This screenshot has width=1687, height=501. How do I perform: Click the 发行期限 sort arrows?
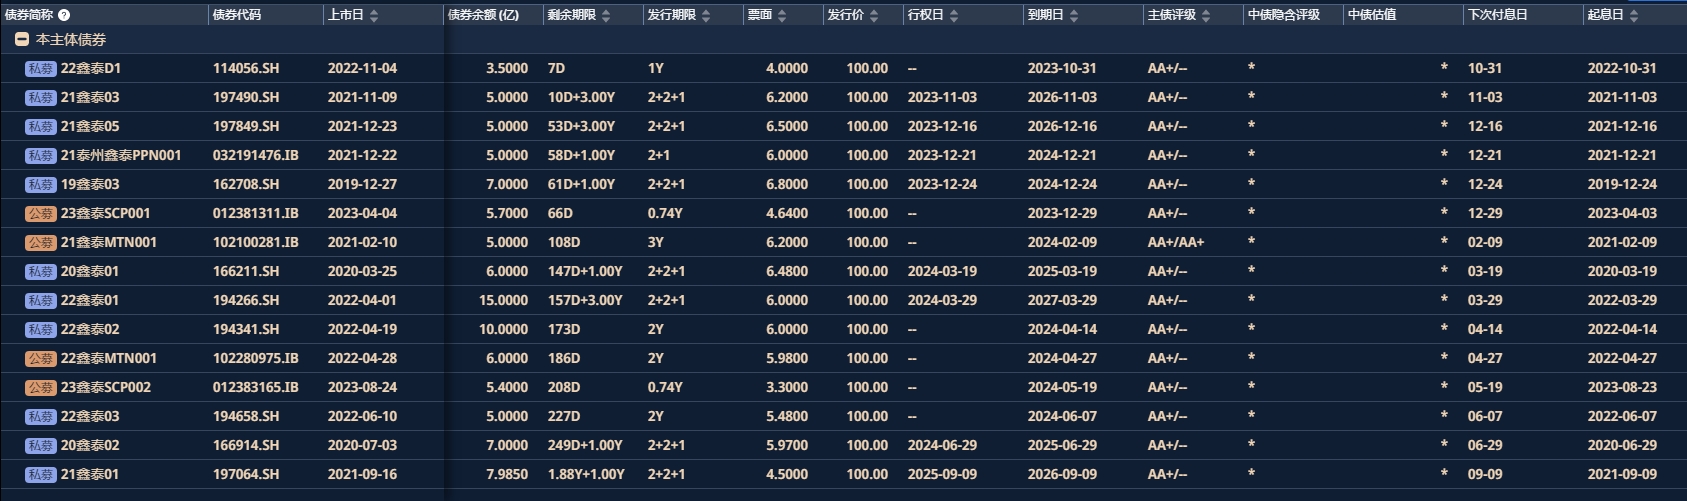point(706,15)
